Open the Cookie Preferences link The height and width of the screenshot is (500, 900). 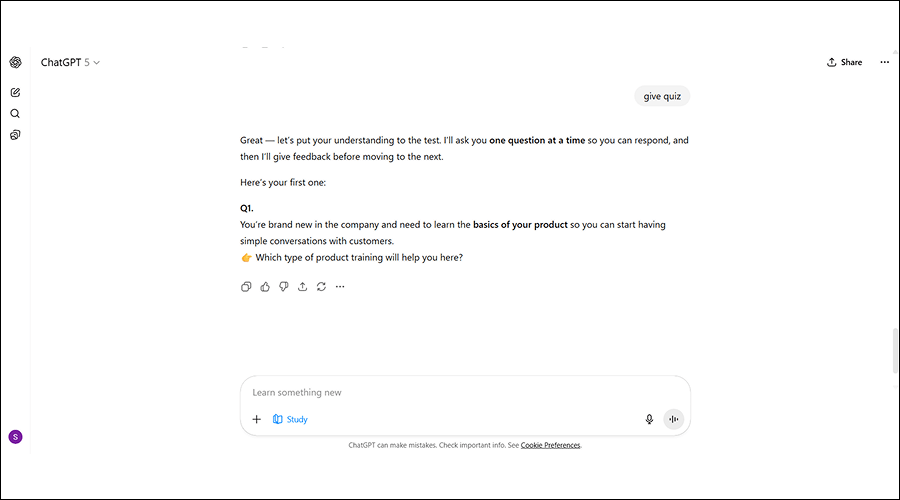point(550,445)
